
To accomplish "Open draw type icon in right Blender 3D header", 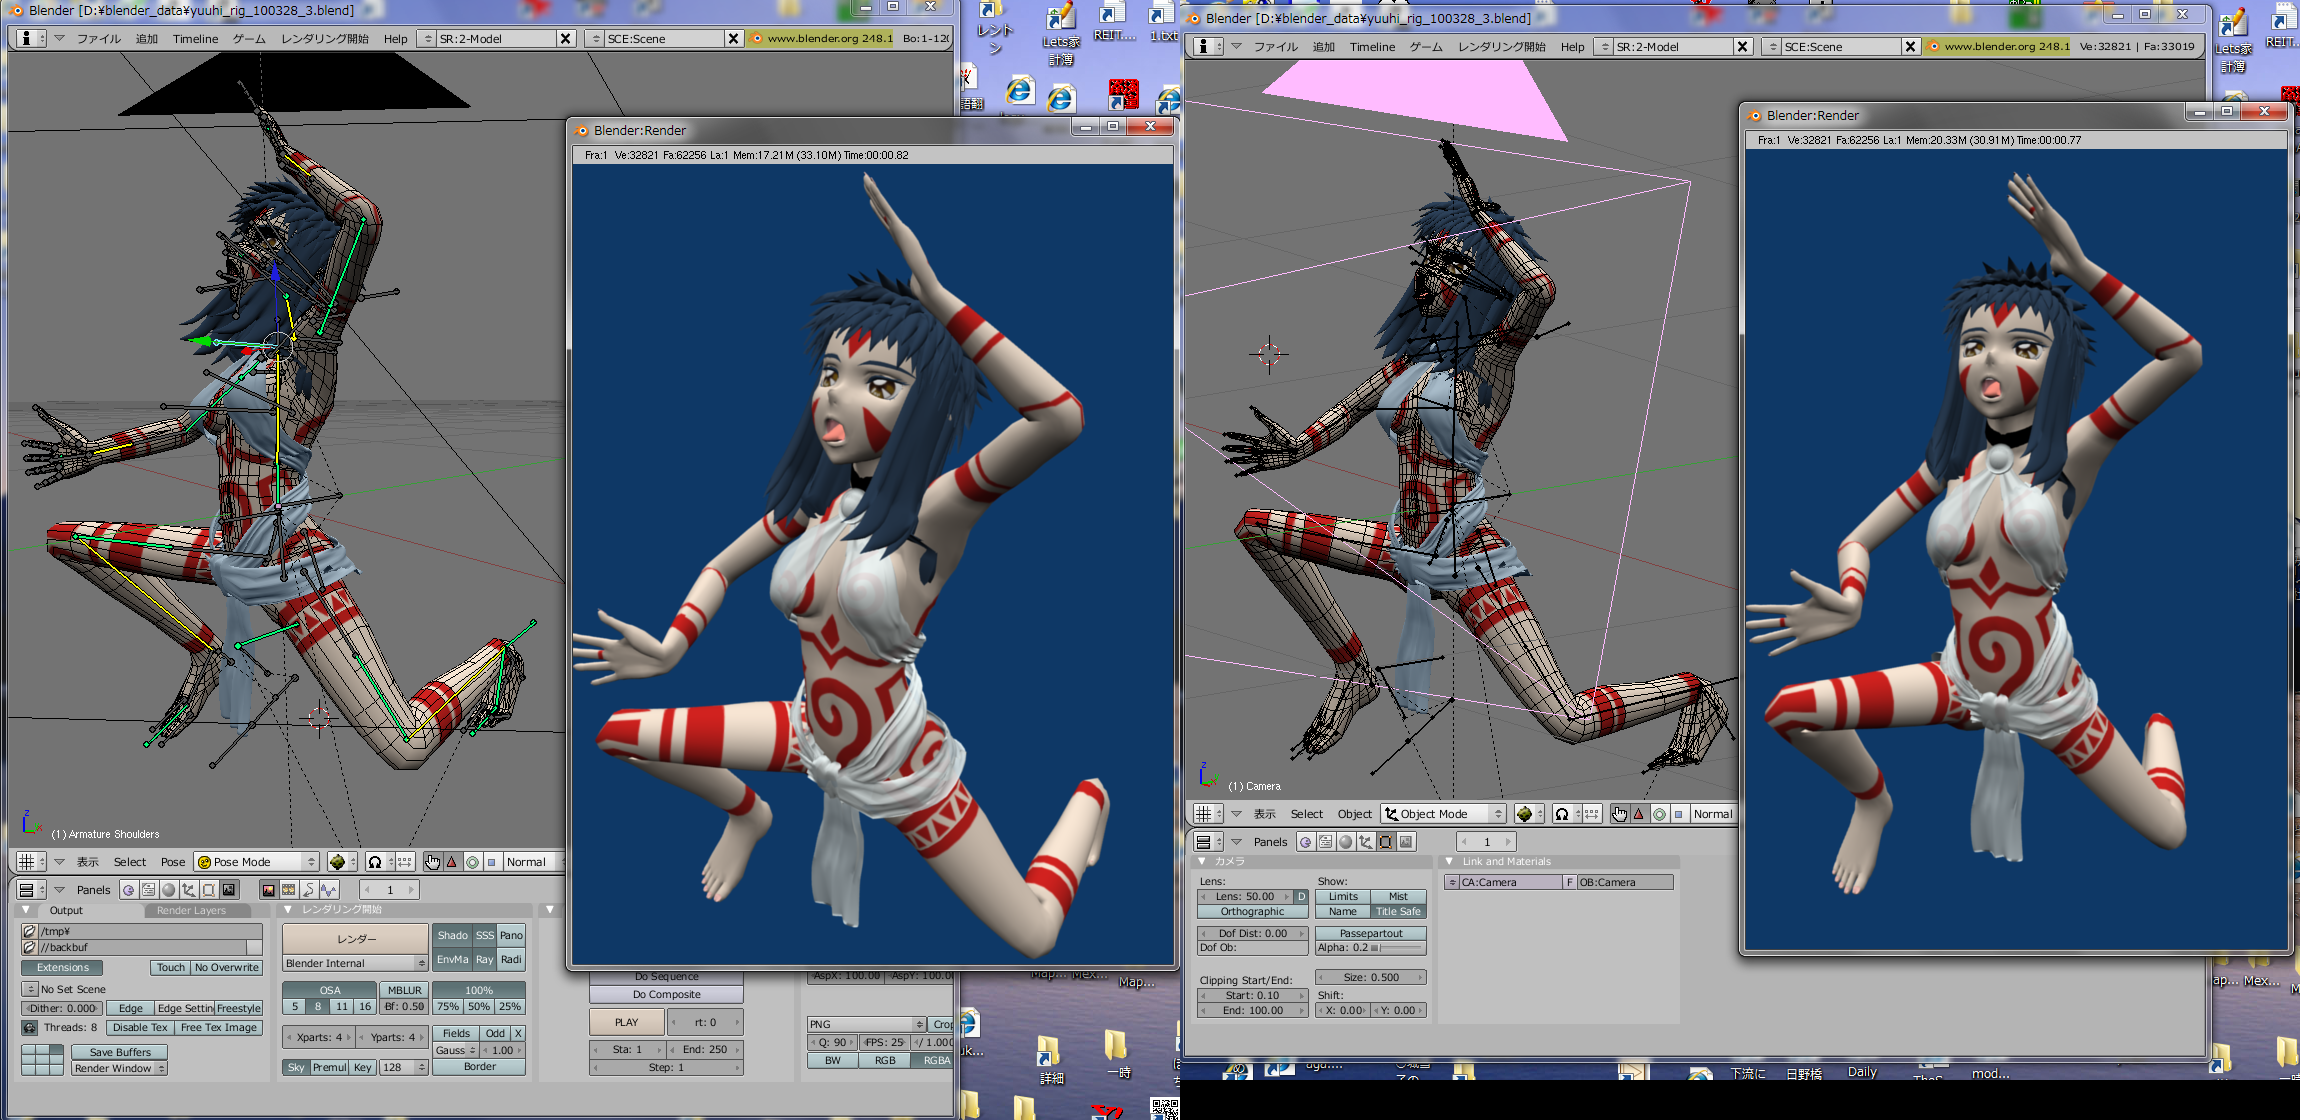I will click(1529, 814).
